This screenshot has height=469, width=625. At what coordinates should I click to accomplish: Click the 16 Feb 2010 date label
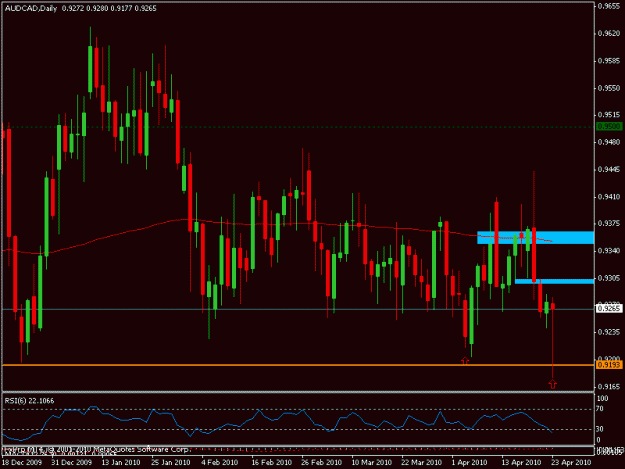pyautogui.click(x=271, y=463)
